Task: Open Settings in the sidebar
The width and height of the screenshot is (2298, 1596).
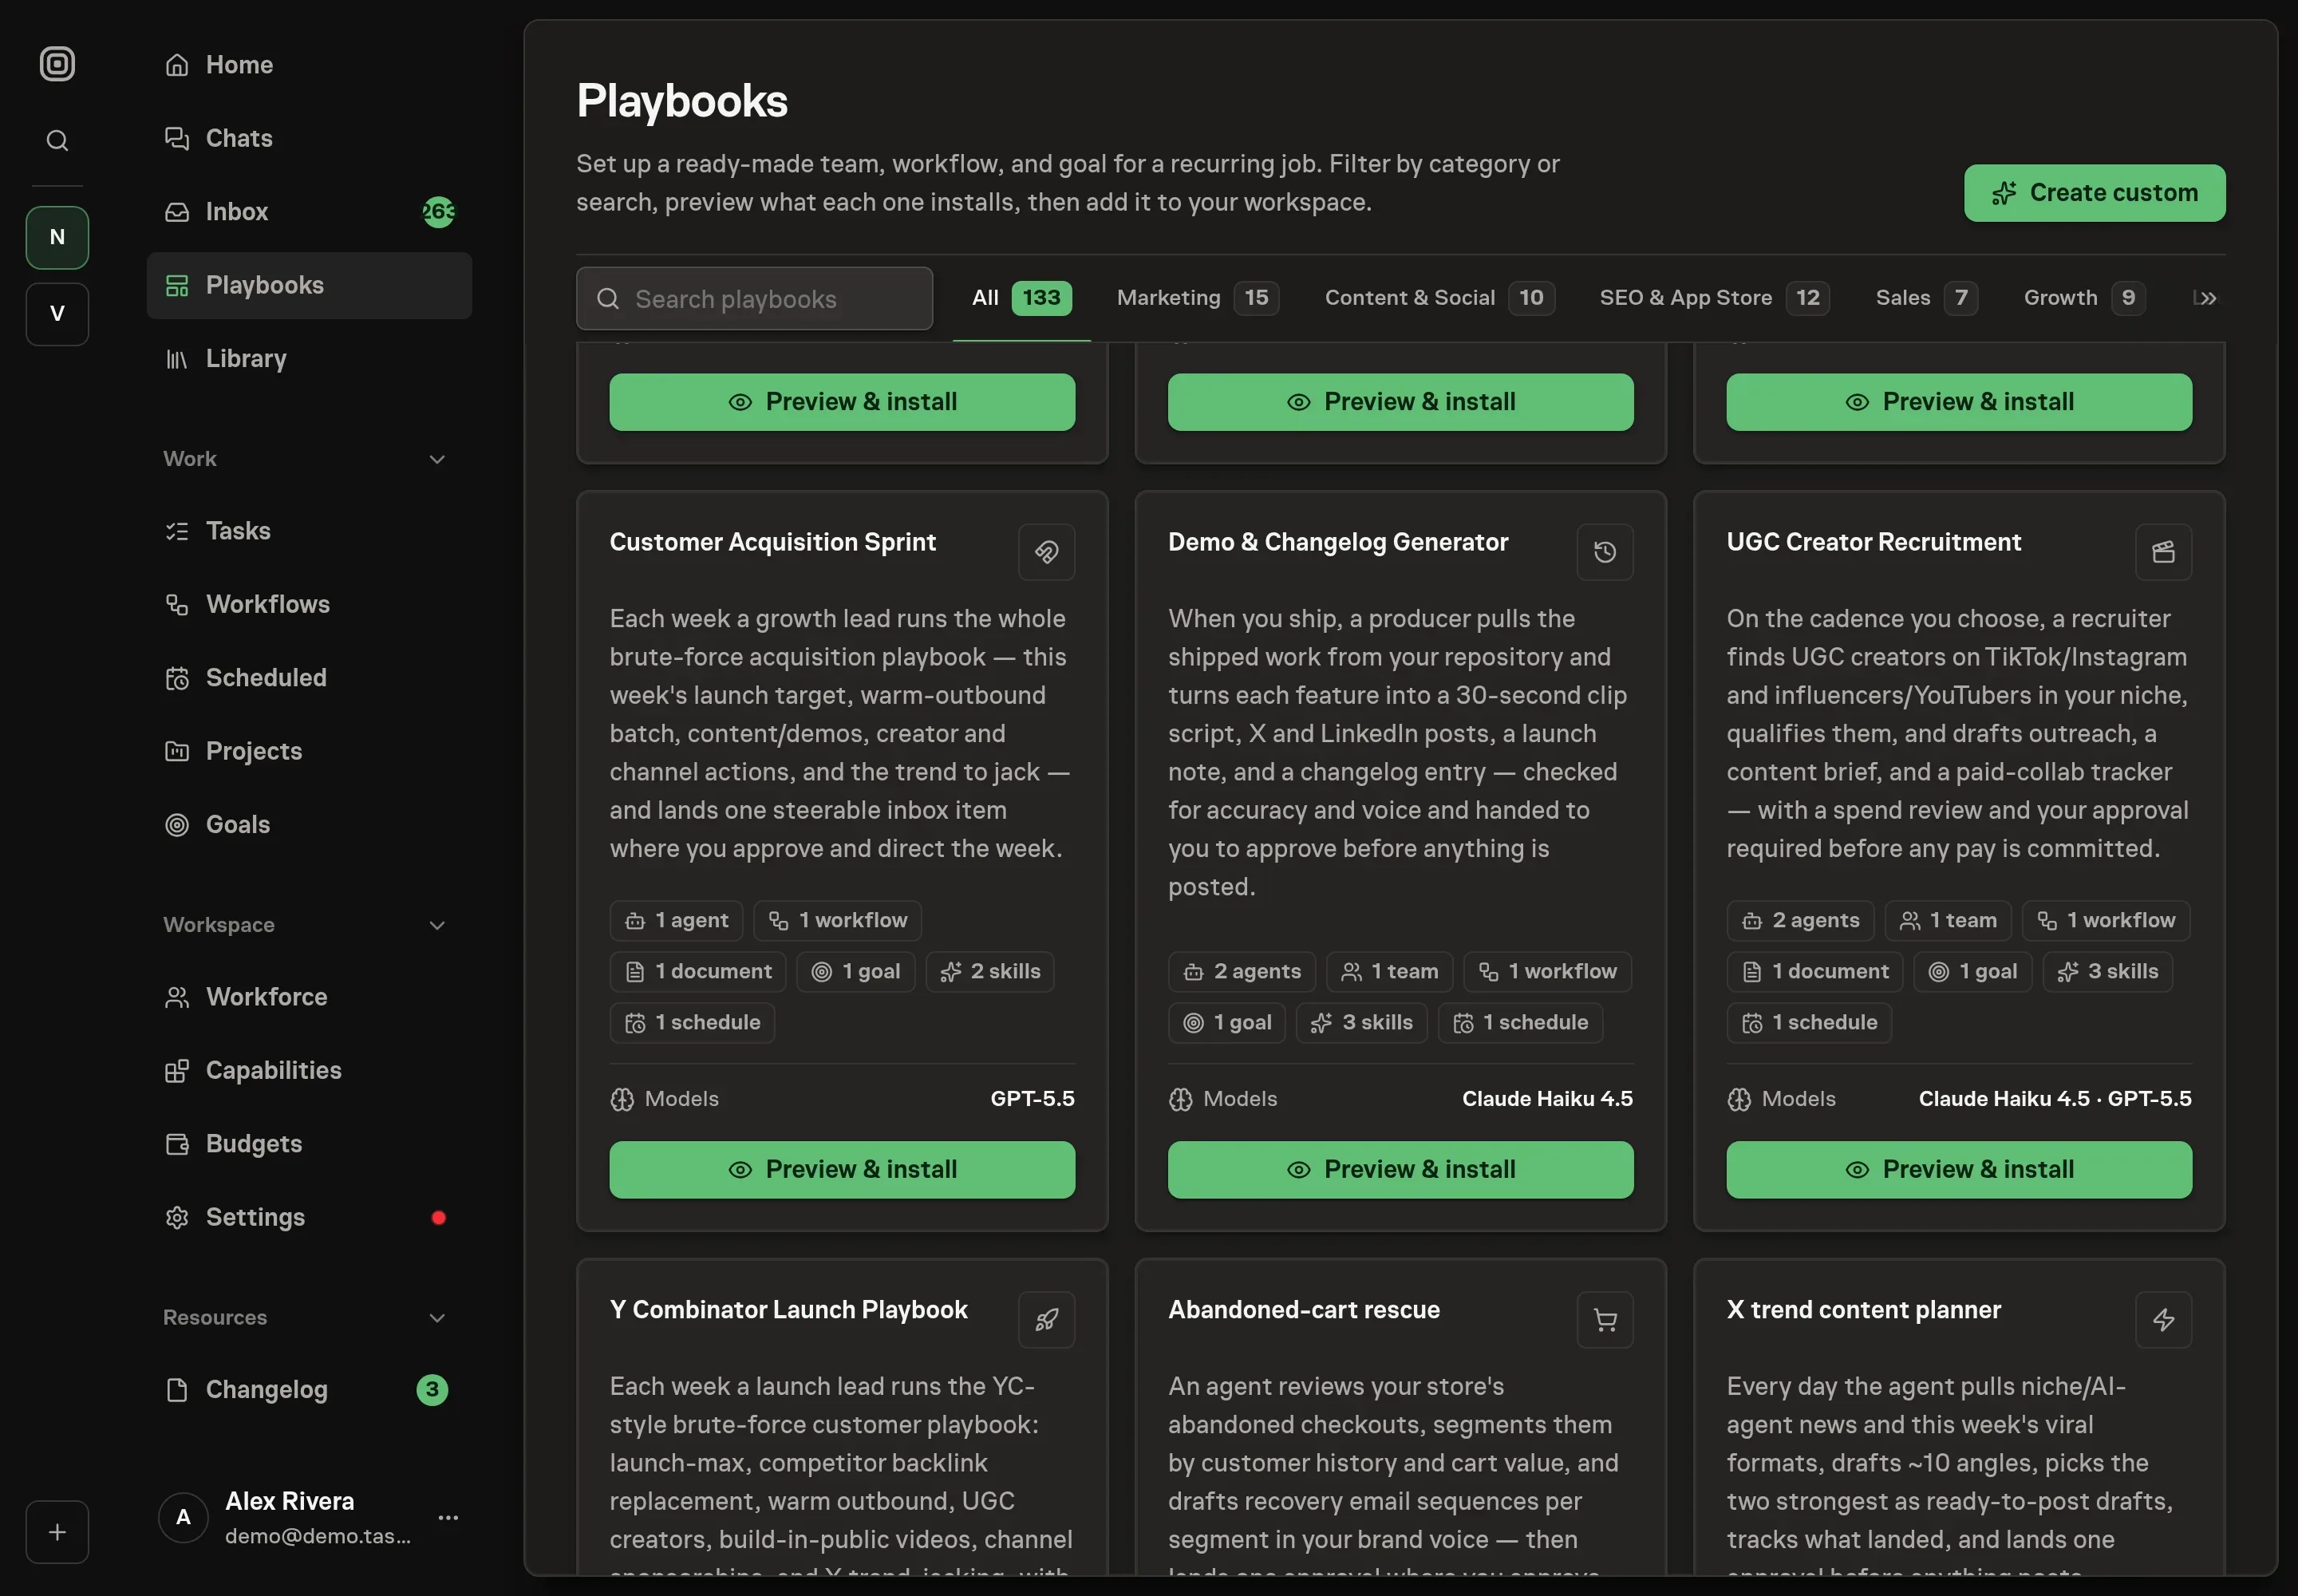Action: pyautogui.click(x=309, y=1217)
